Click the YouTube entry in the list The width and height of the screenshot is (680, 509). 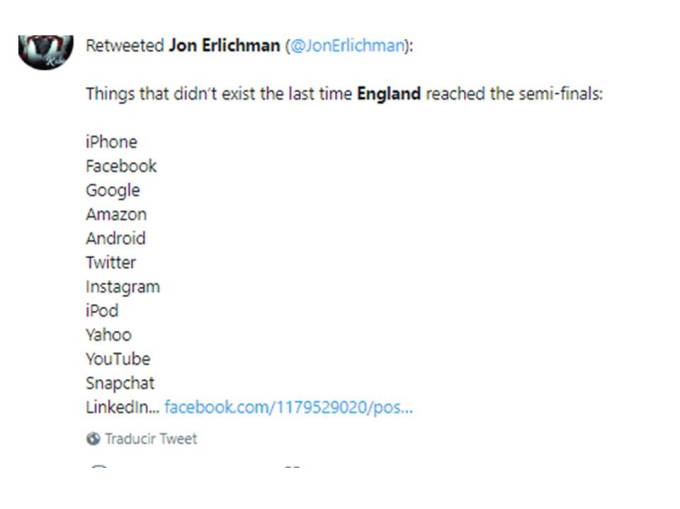click(x=118, y=359)
